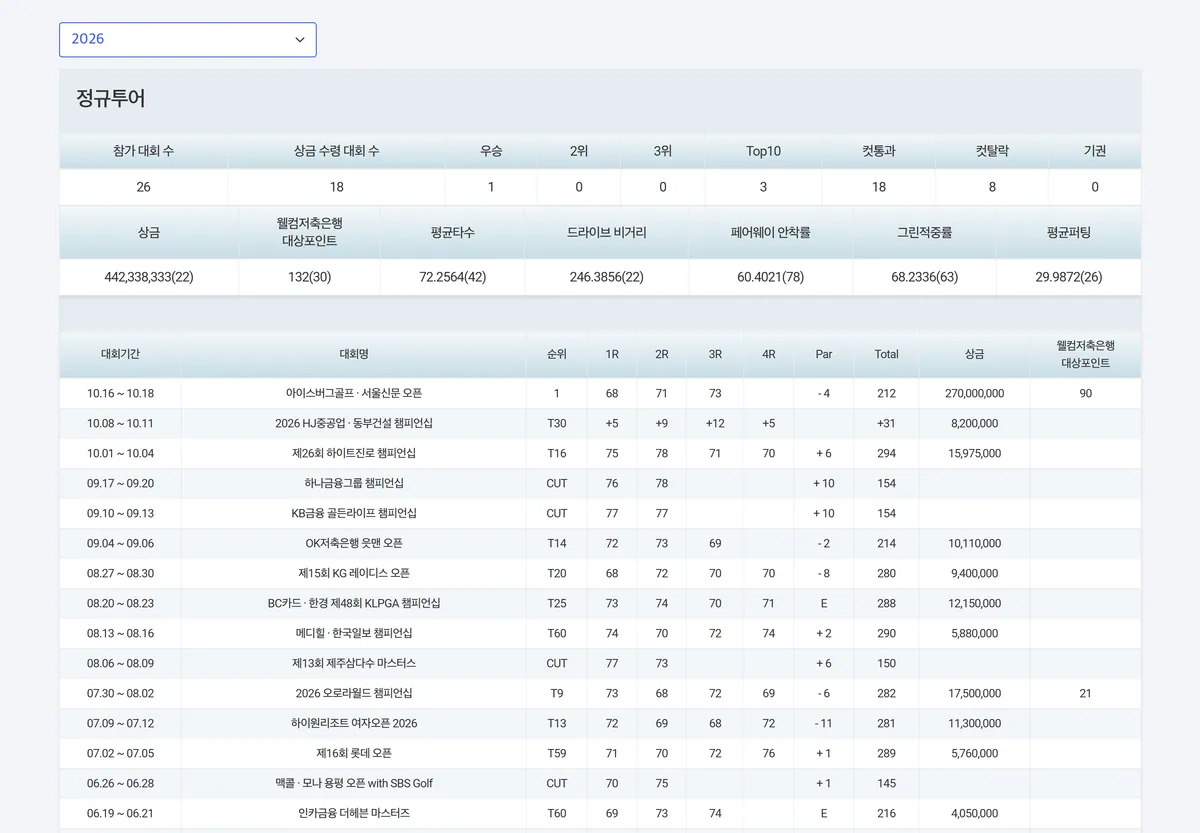Click the 90 대상포인트 value
This screenshot has height=833, width=1200.
pos(1086,394)
